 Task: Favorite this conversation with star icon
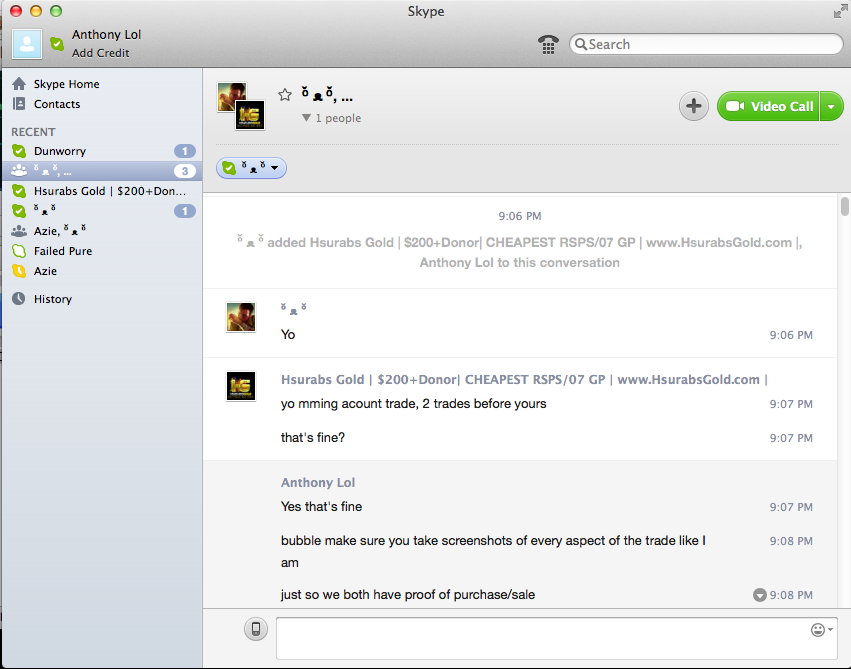coord(285,95)
